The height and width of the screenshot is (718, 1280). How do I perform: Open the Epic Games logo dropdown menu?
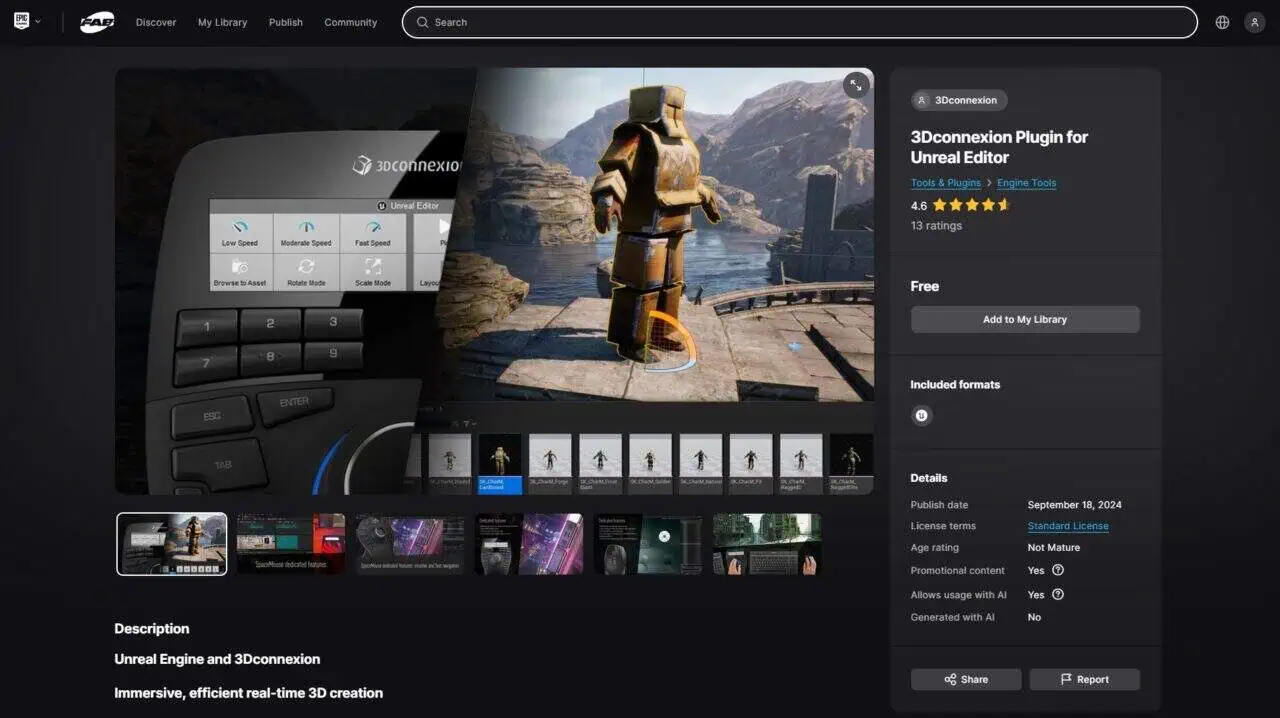(27, 22)
